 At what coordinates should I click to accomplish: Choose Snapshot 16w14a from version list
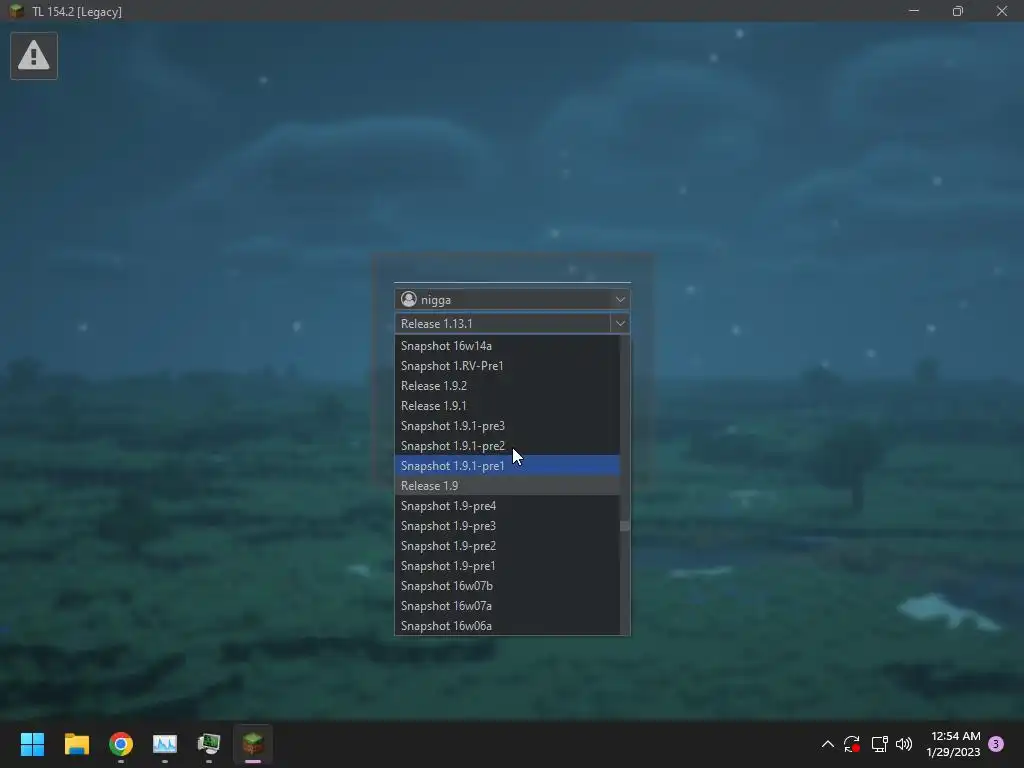[x=507, y=345]
